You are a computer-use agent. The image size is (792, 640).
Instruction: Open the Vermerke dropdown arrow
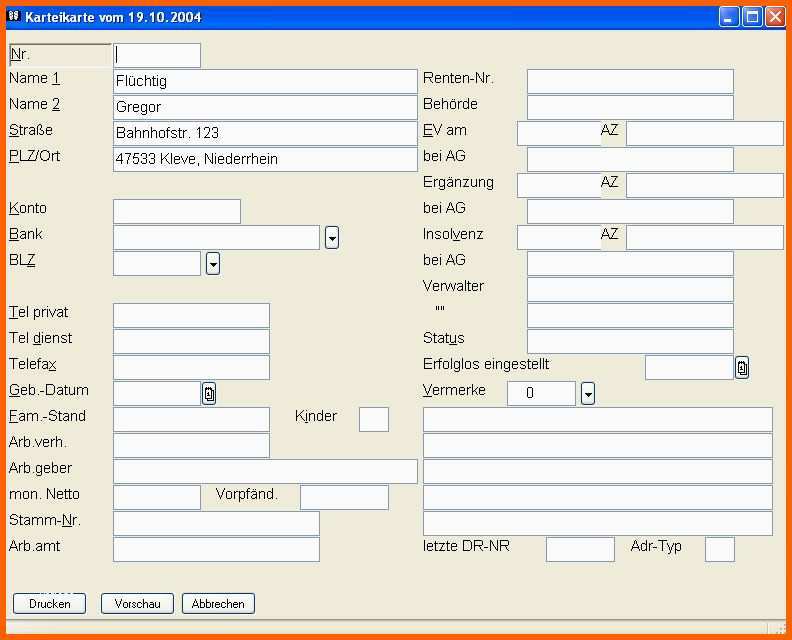tap(588, 393)
